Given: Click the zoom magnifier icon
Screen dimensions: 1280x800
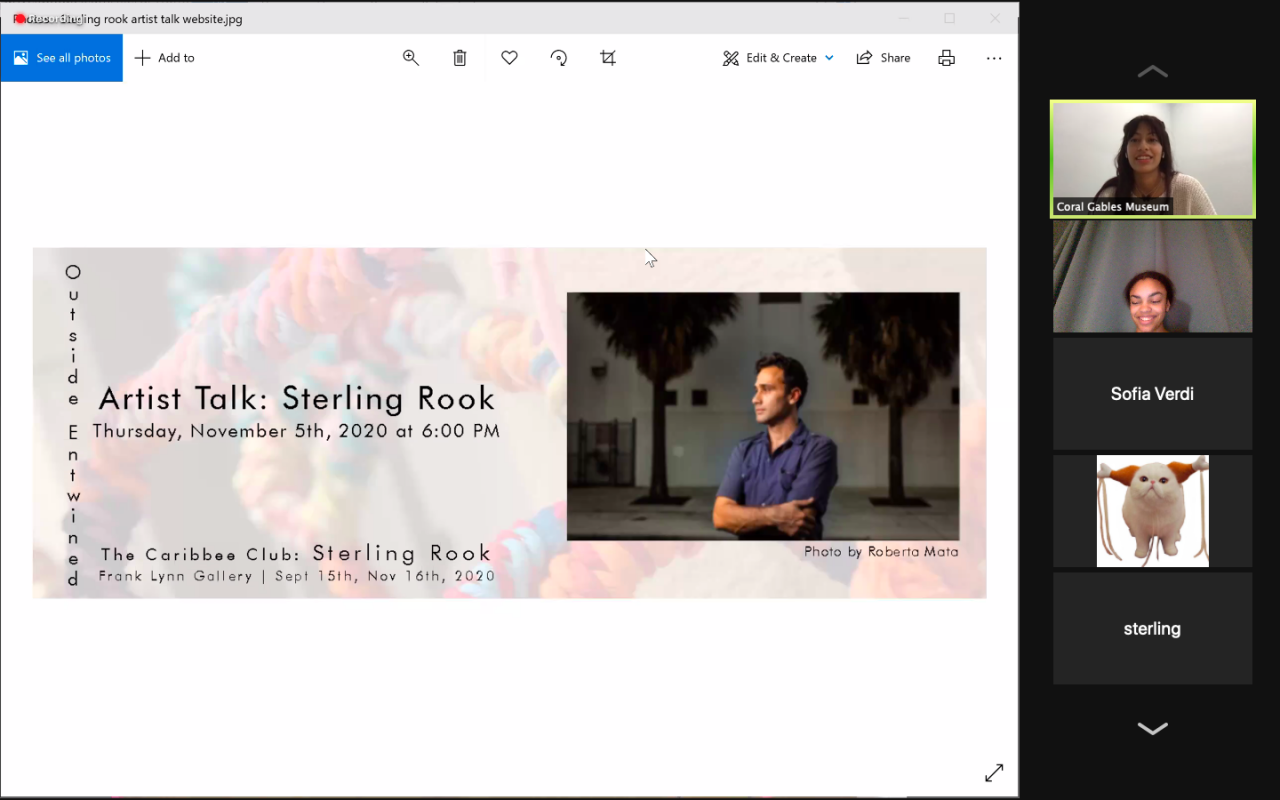Looking at the screenshot, I should point(410,58).
